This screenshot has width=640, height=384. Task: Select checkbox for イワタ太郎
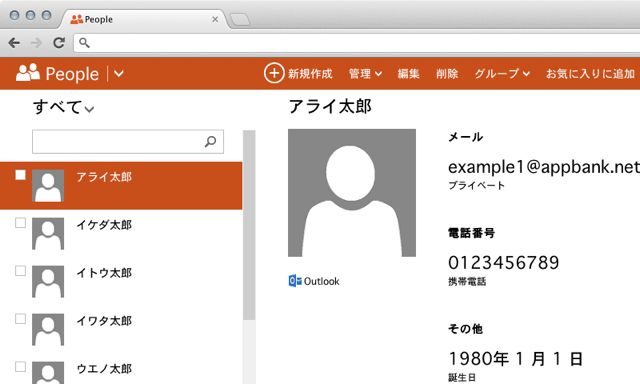[20, 318]
